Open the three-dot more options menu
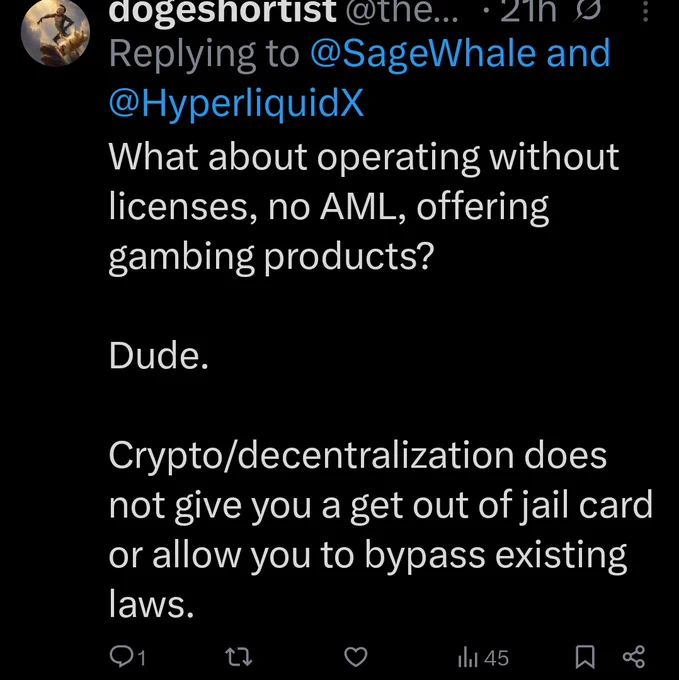Screen dimensions: 679x680 coord(645,11)
